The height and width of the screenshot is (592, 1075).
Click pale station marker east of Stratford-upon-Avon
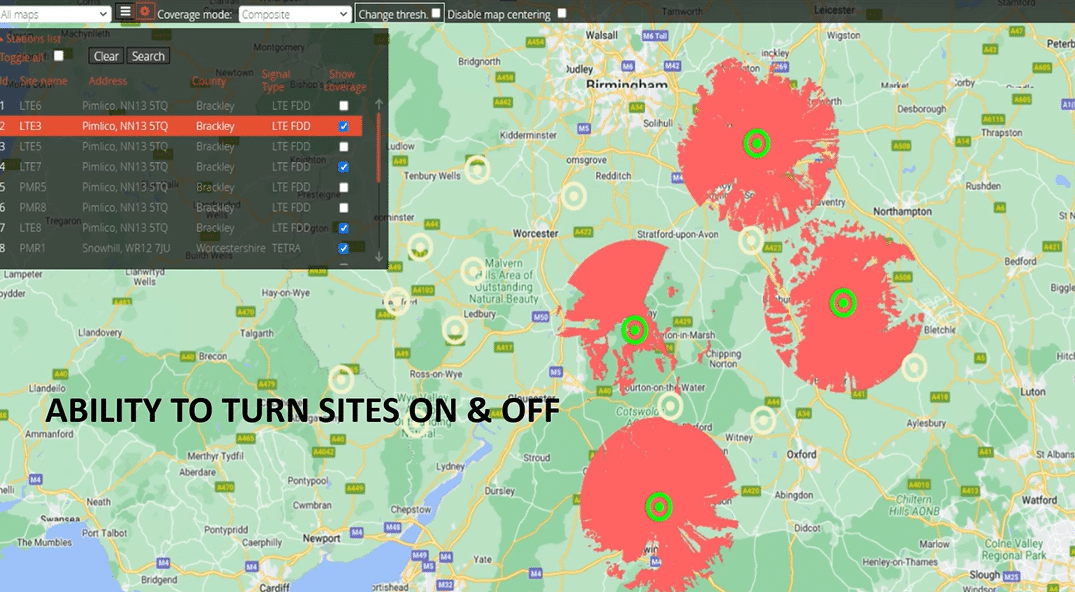point(751,240)
